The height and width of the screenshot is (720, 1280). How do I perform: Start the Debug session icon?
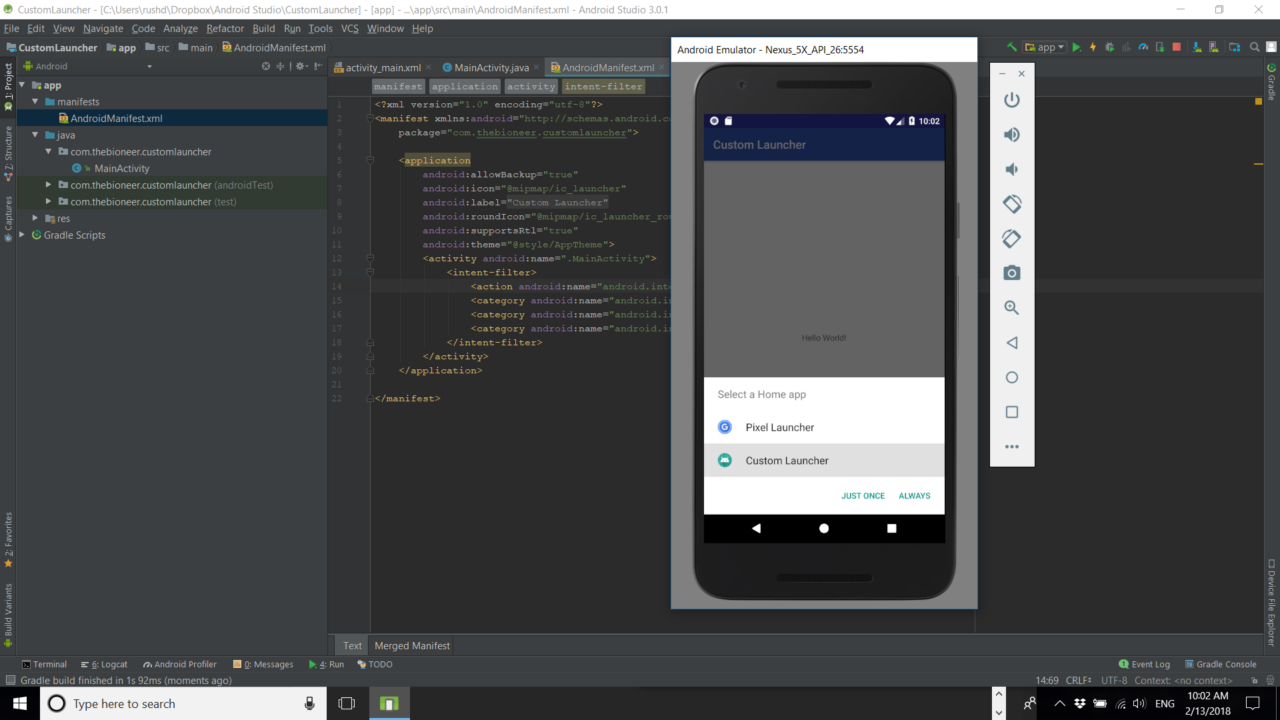coord(1107,46)
